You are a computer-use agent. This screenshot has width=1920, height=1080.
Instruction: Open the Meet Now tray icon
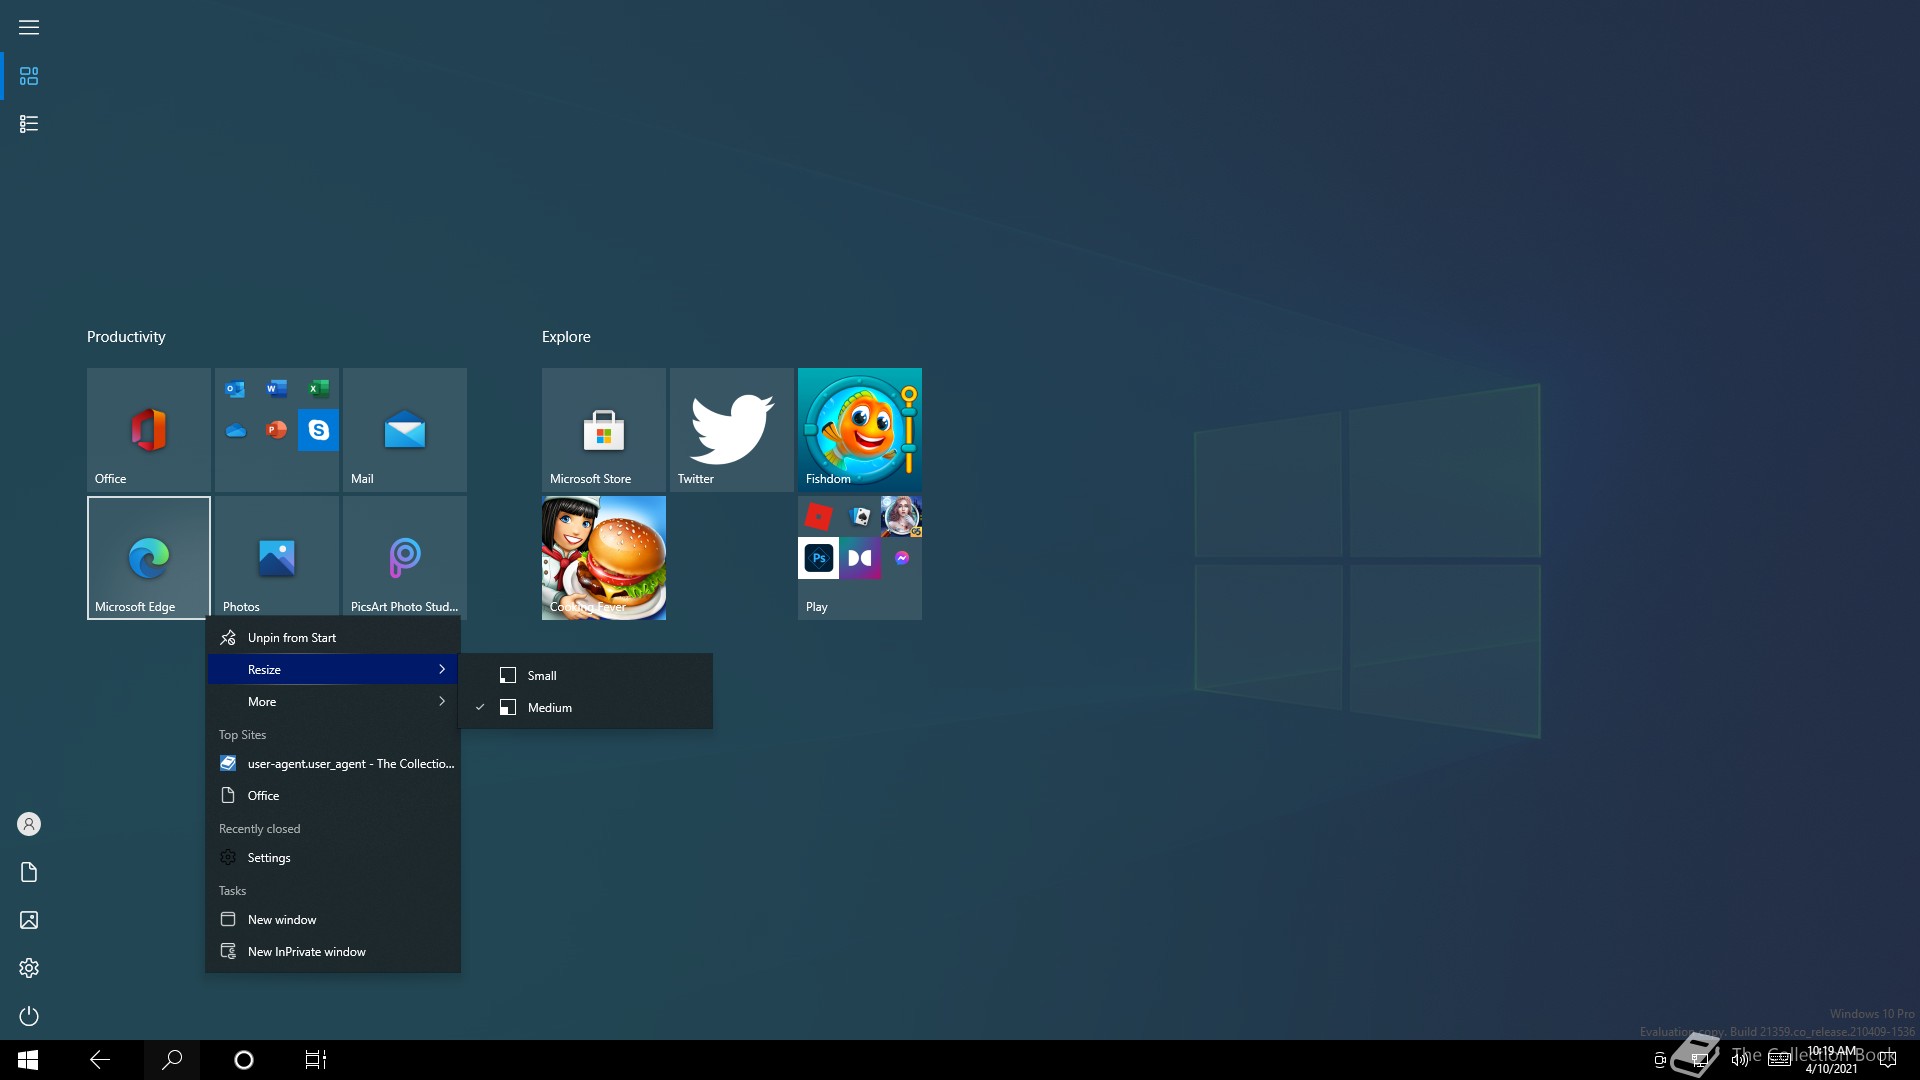coord(1660,1060)
